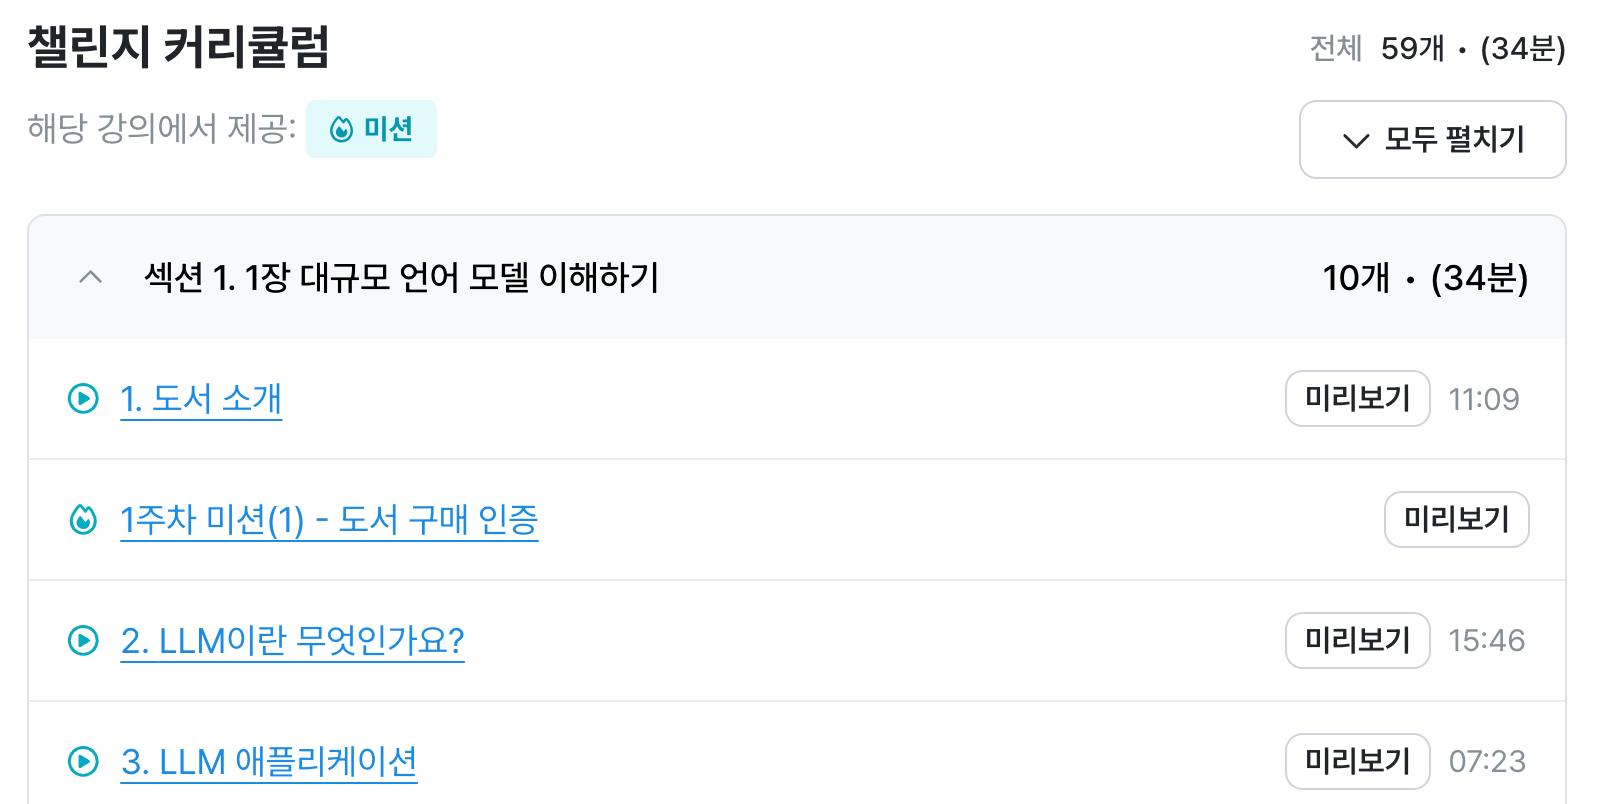Image resolution: width=1616 pixels, height=804 pixels.
Task: Click play icon beside '1. 도서 소개'
Action: [83, 399]
